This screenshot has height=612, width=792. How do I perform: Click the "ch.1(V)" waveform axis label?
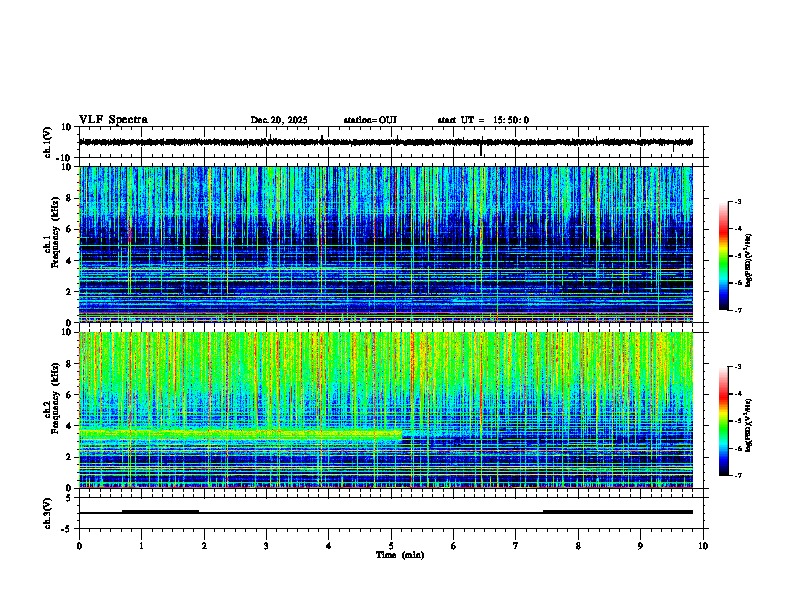click(48, 142)
